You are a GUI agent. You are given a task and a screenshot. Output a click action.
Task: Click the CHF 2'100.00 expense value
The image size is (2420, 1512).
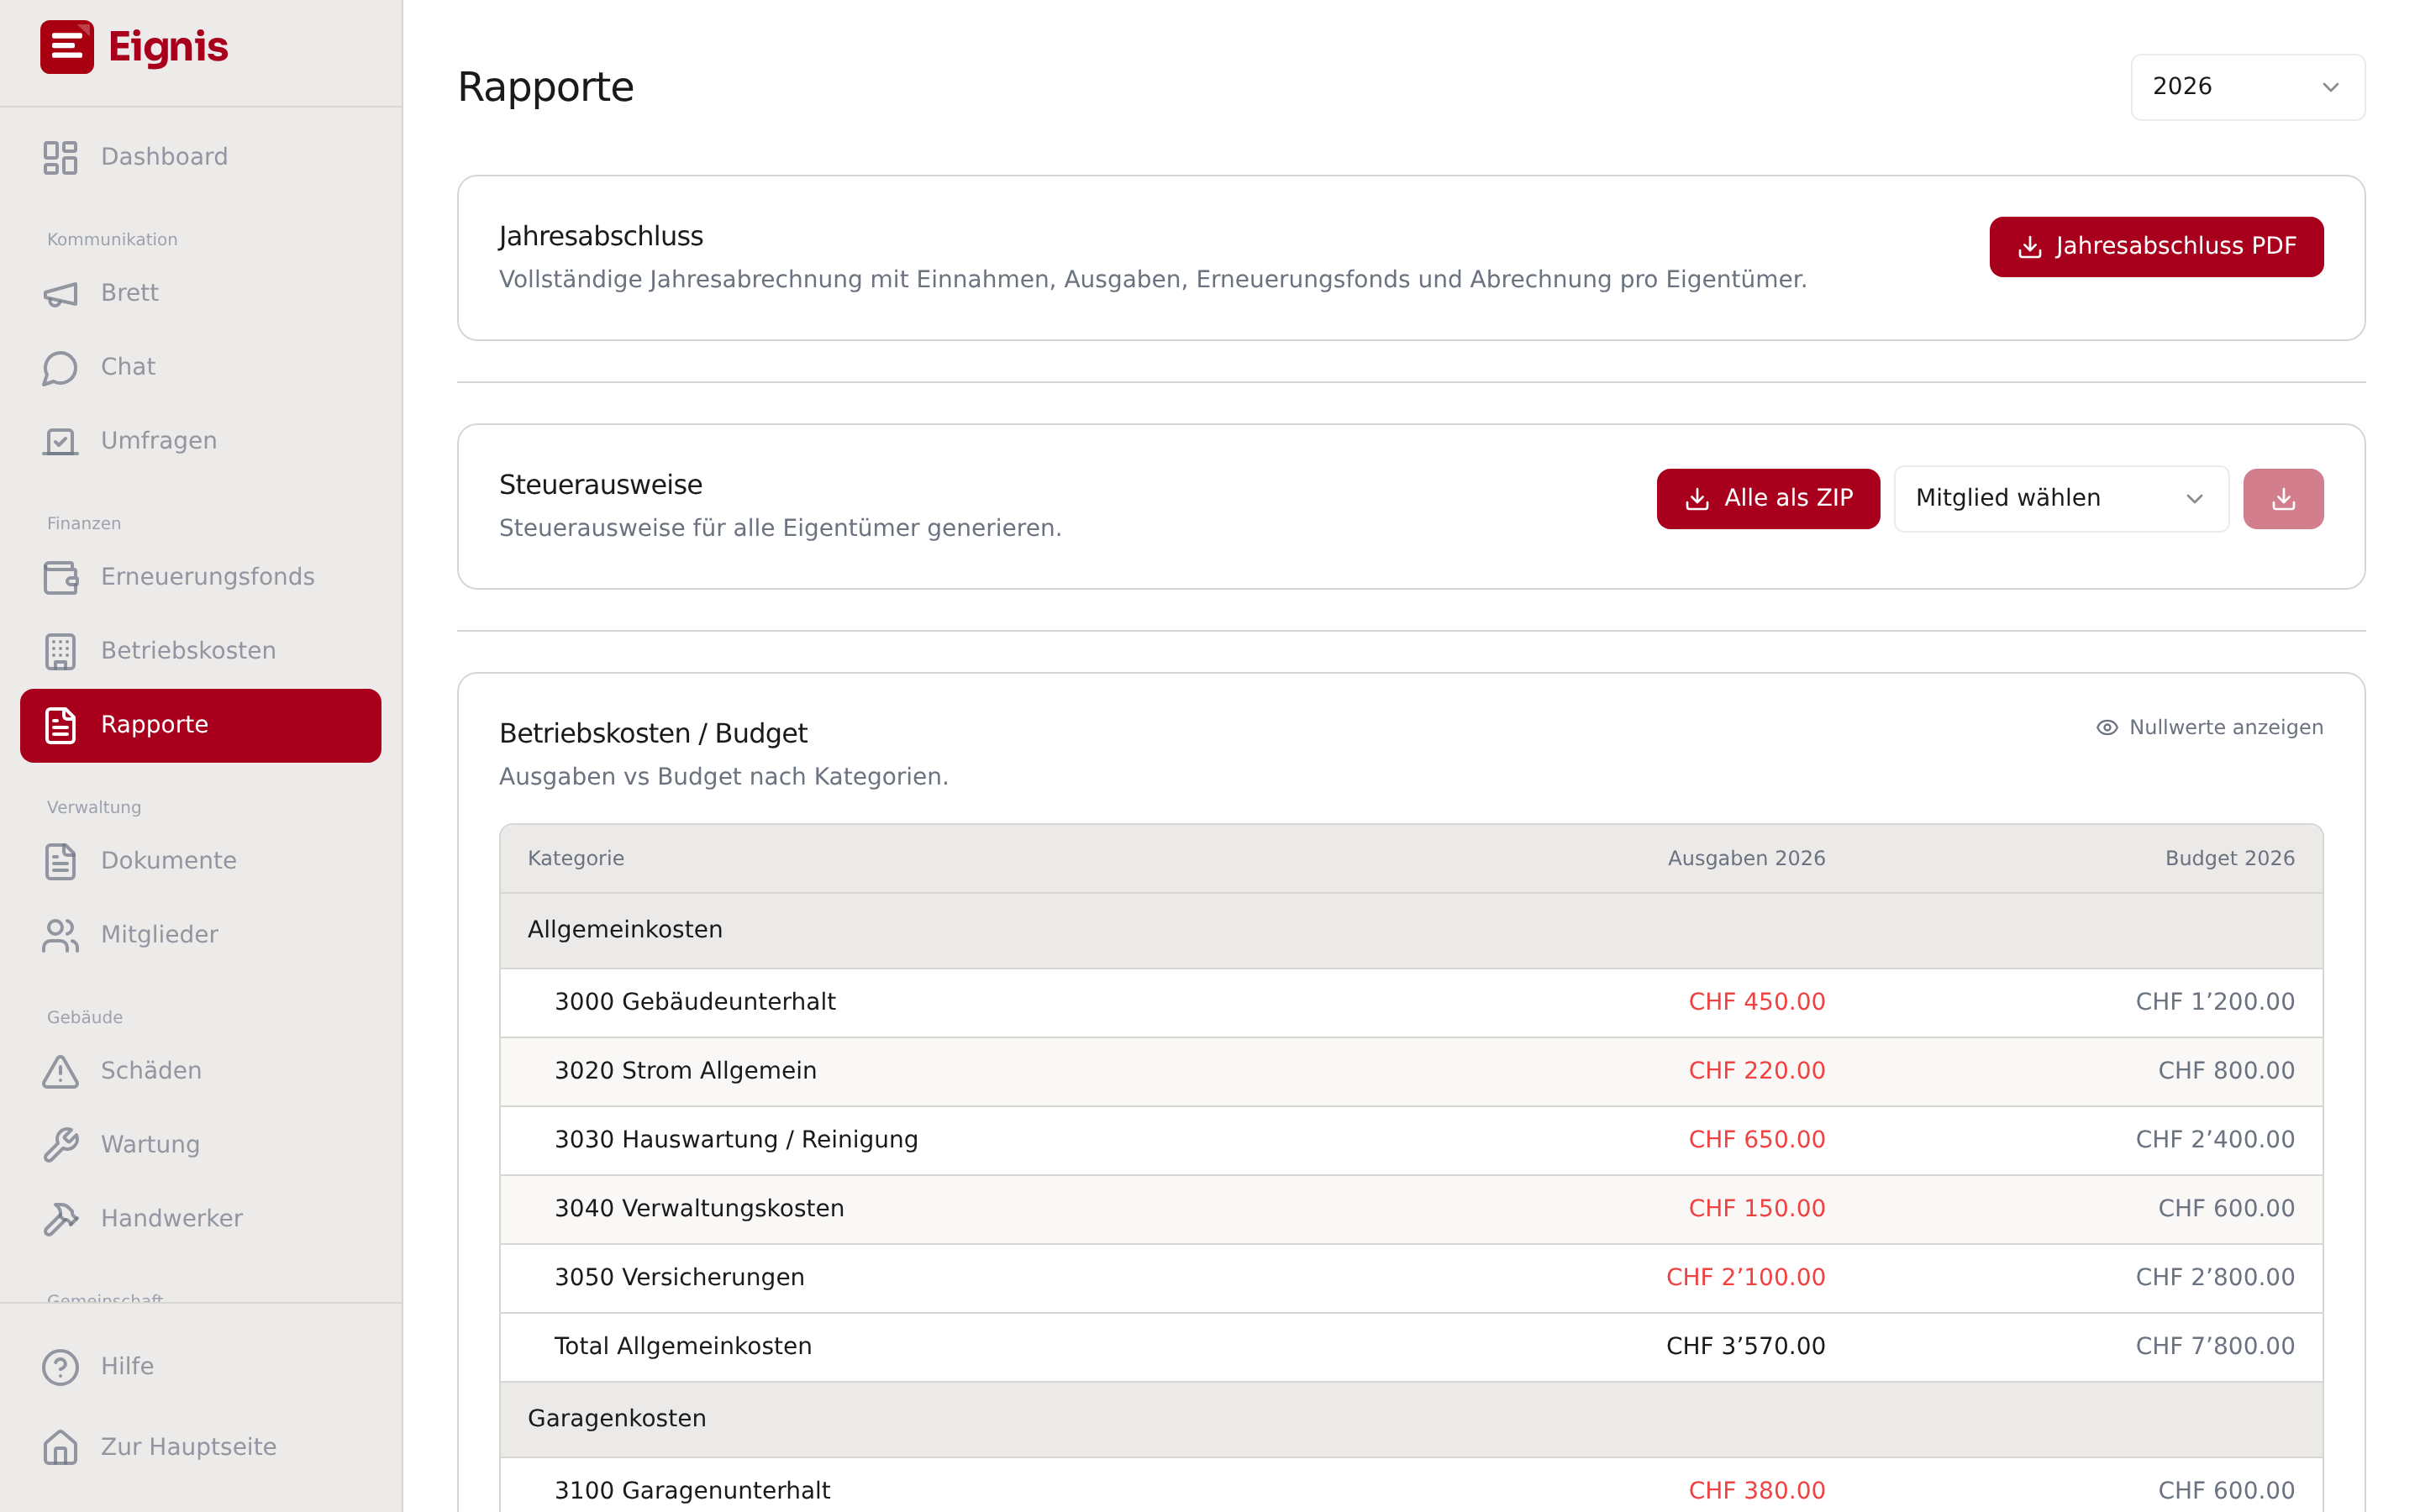point(1745,1278)
